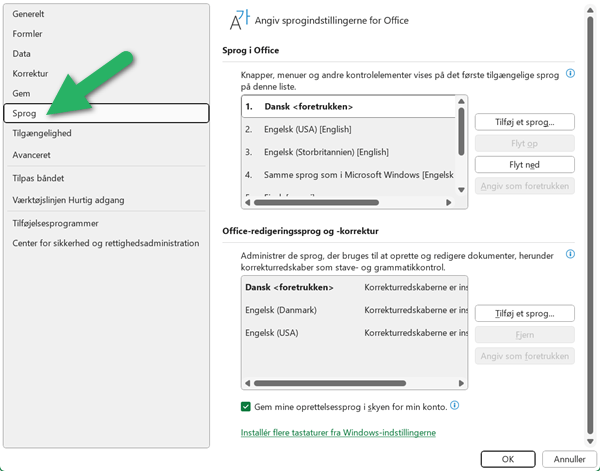600x471 pixels.
Task: Click the info icon next to the cloud save checkbox
Action: [454, 406]
